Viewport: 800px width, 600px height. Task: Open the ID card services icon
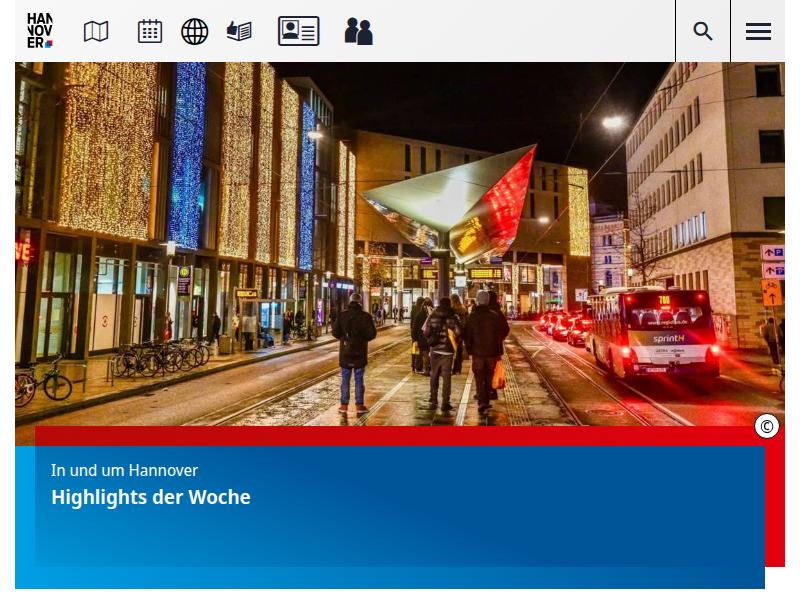[298, 31]
